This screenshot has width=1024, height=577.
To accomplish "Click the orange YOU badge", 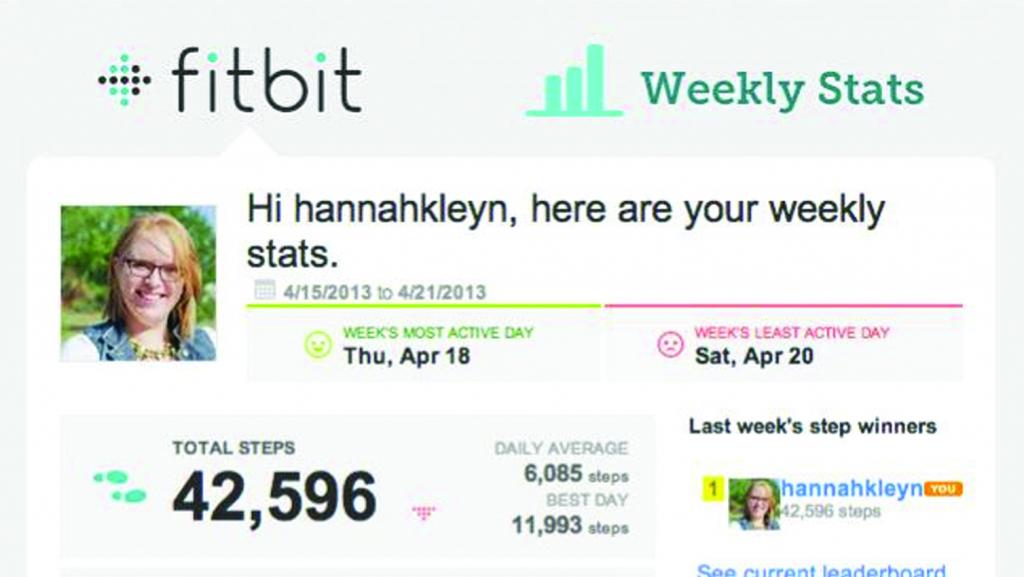I will coord(943,488).
